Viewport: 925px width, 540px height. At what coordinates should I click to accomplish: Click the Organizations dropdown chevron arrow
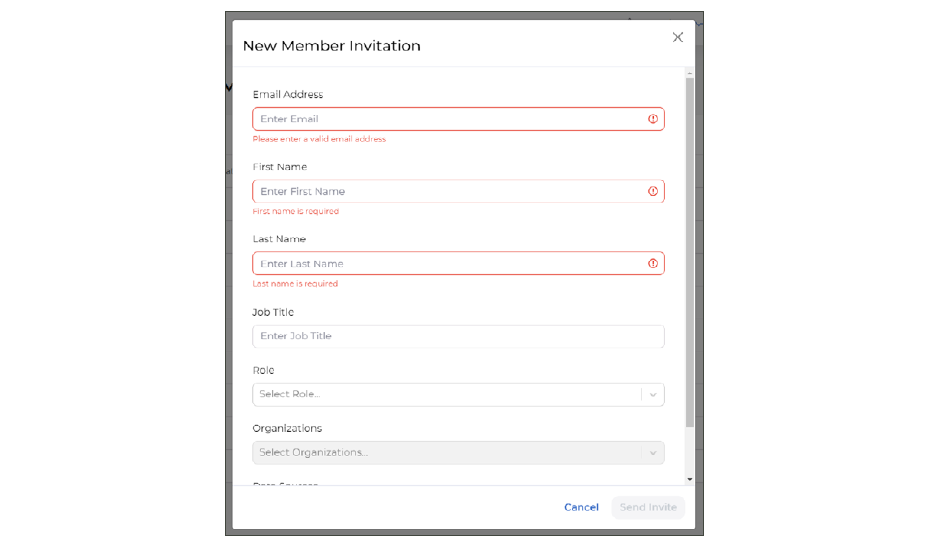click(x=653, y=453)
